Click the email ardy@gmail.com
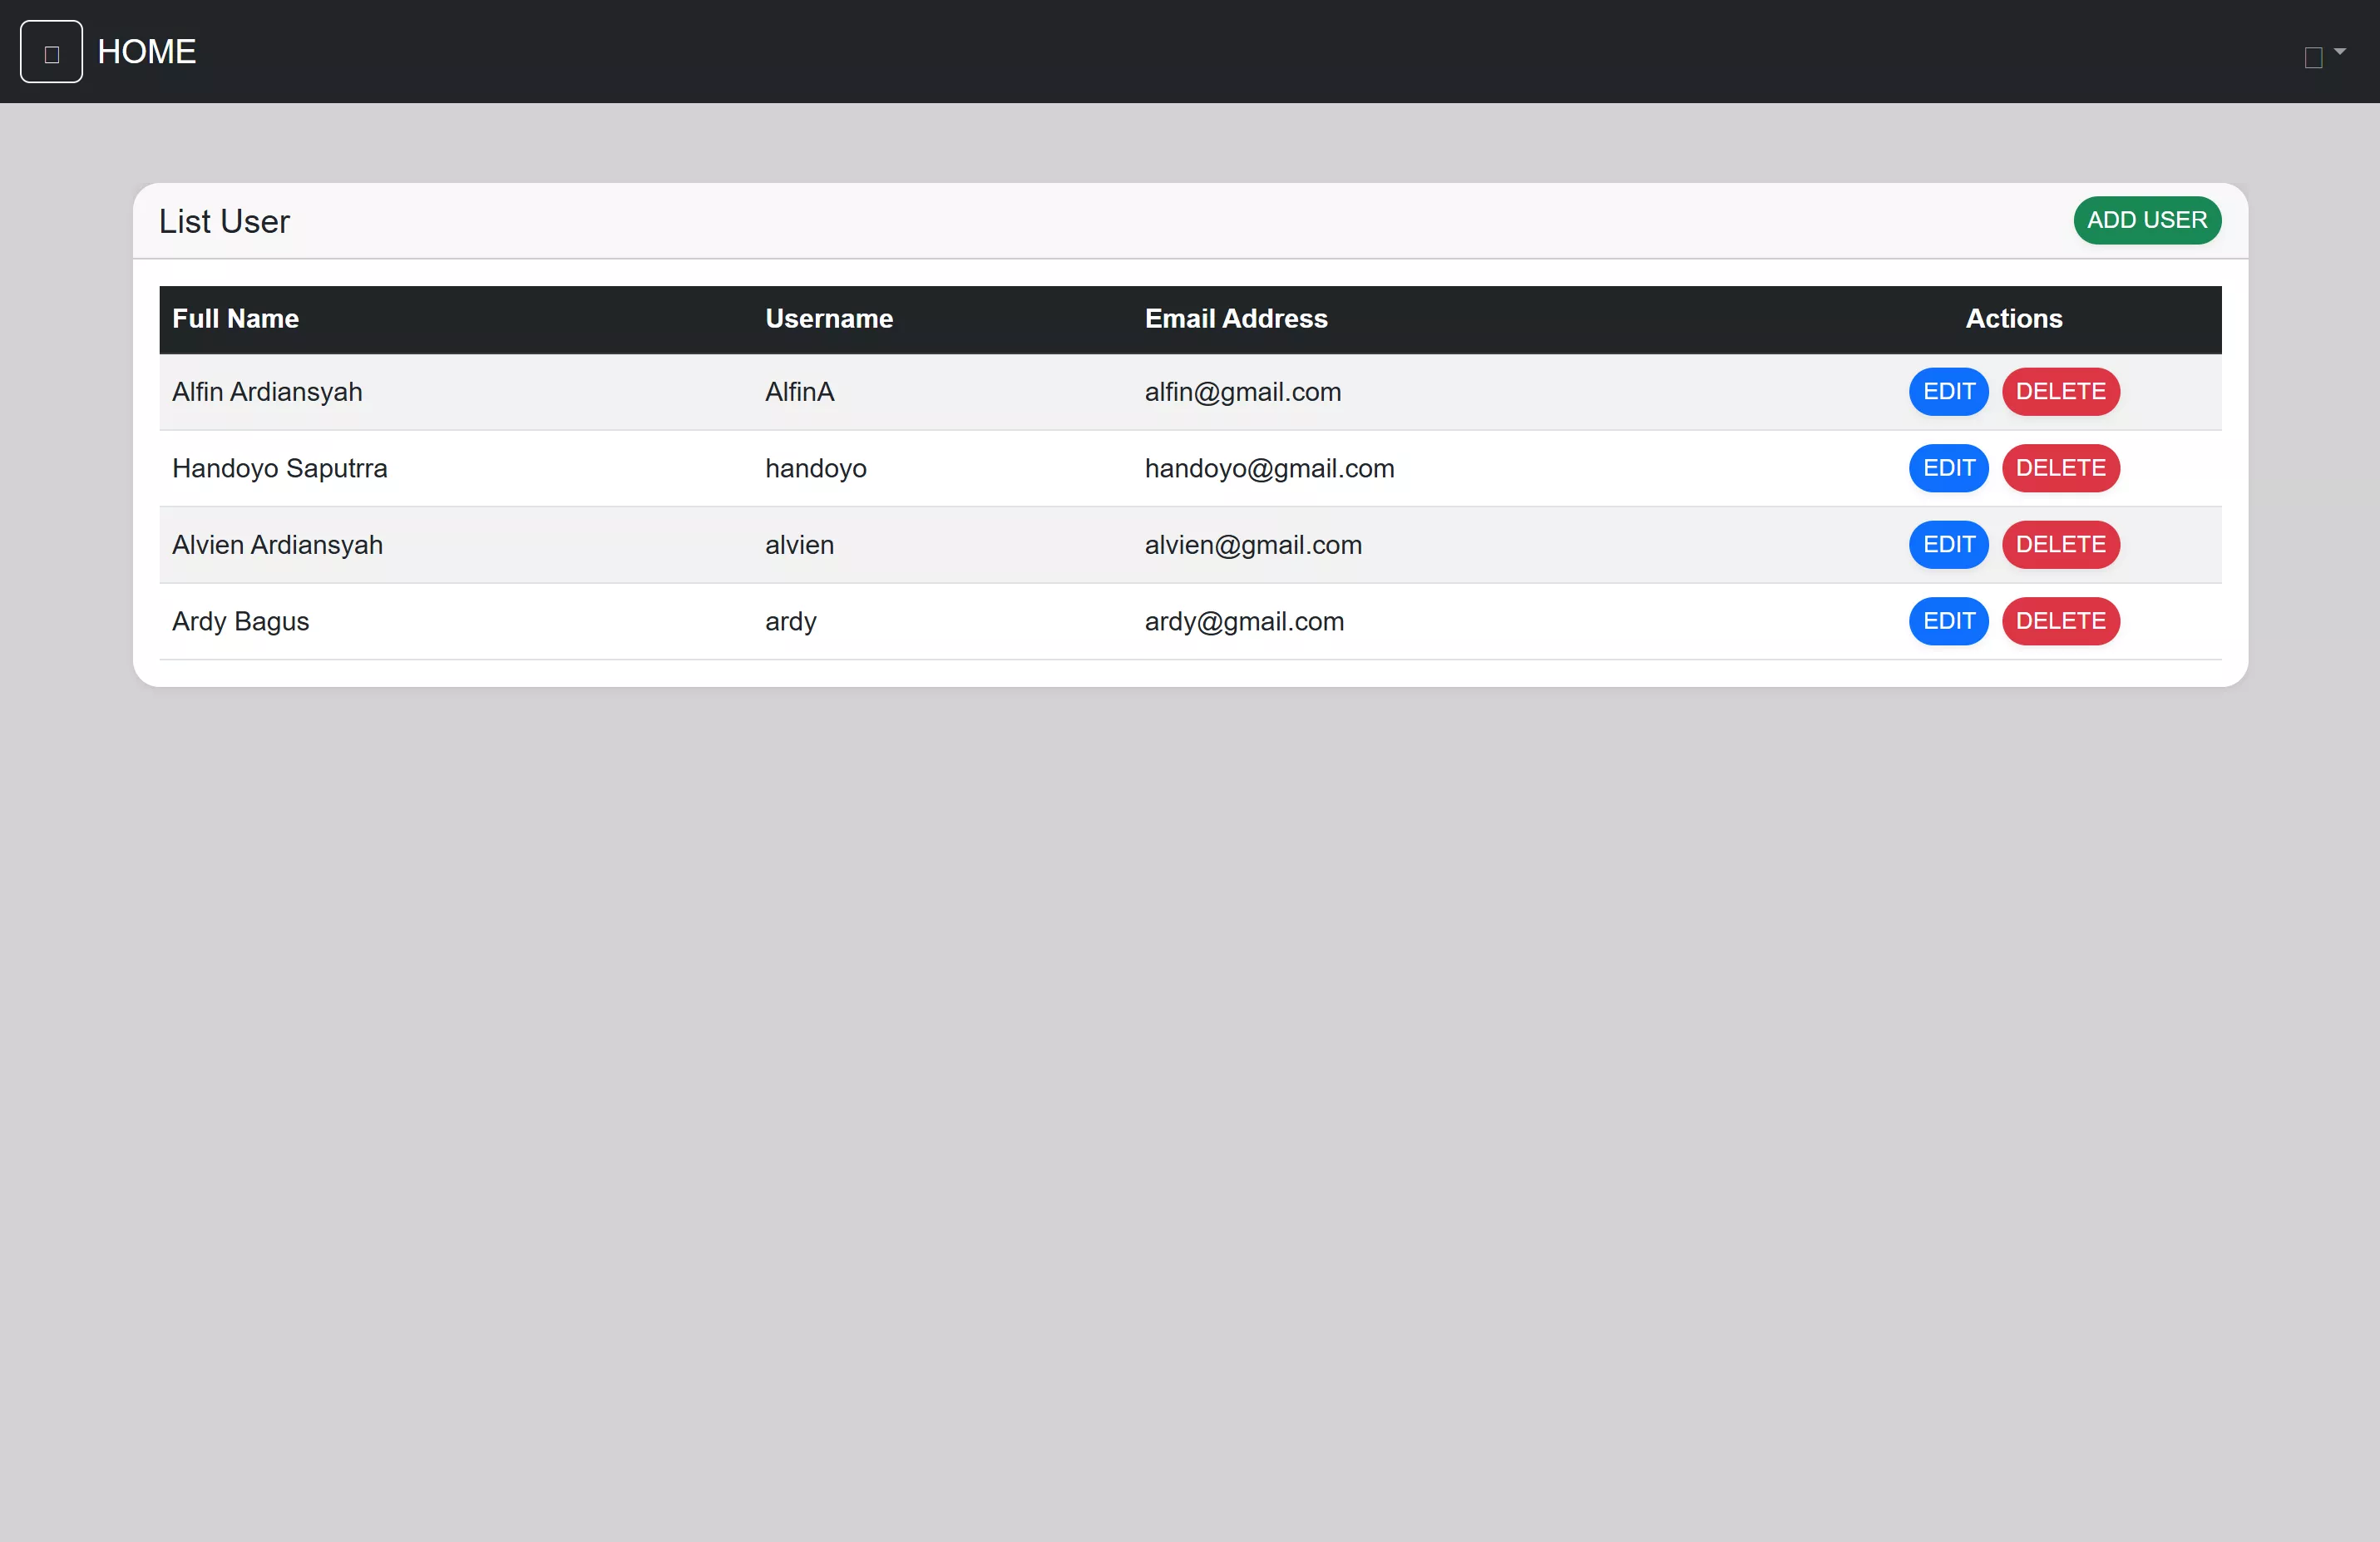Image resolution: width=2380 pixels, height=1542 pixels. (1244, 621)
